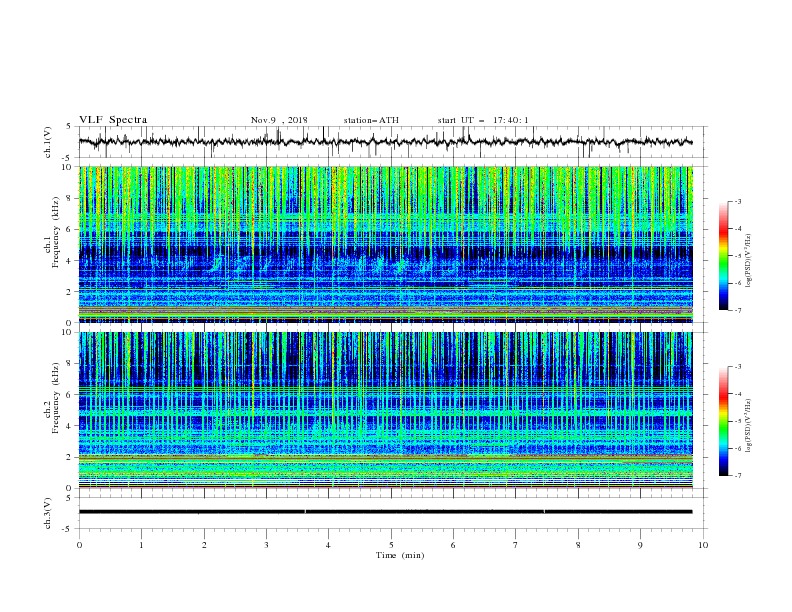Click the "5" volt tick of ch.3(V) axis

[x=70, y=498]
